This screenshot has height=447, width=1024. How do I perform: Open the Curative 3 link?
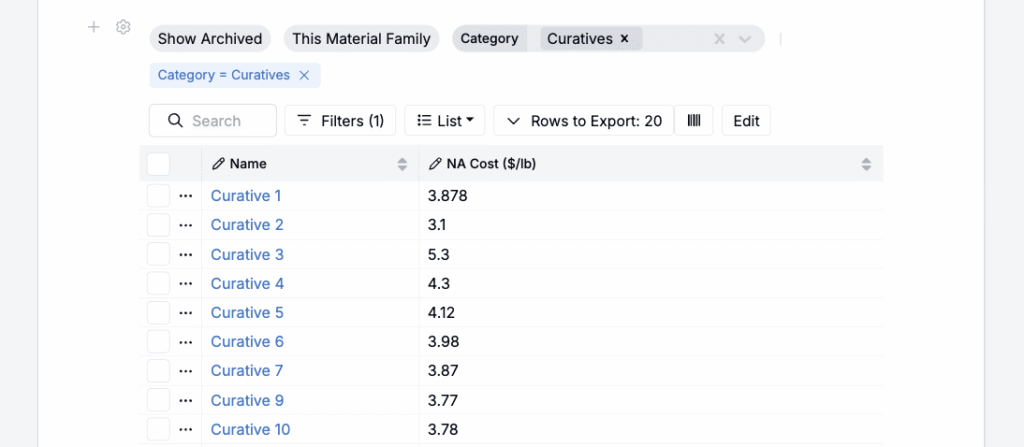click(247, 254)
